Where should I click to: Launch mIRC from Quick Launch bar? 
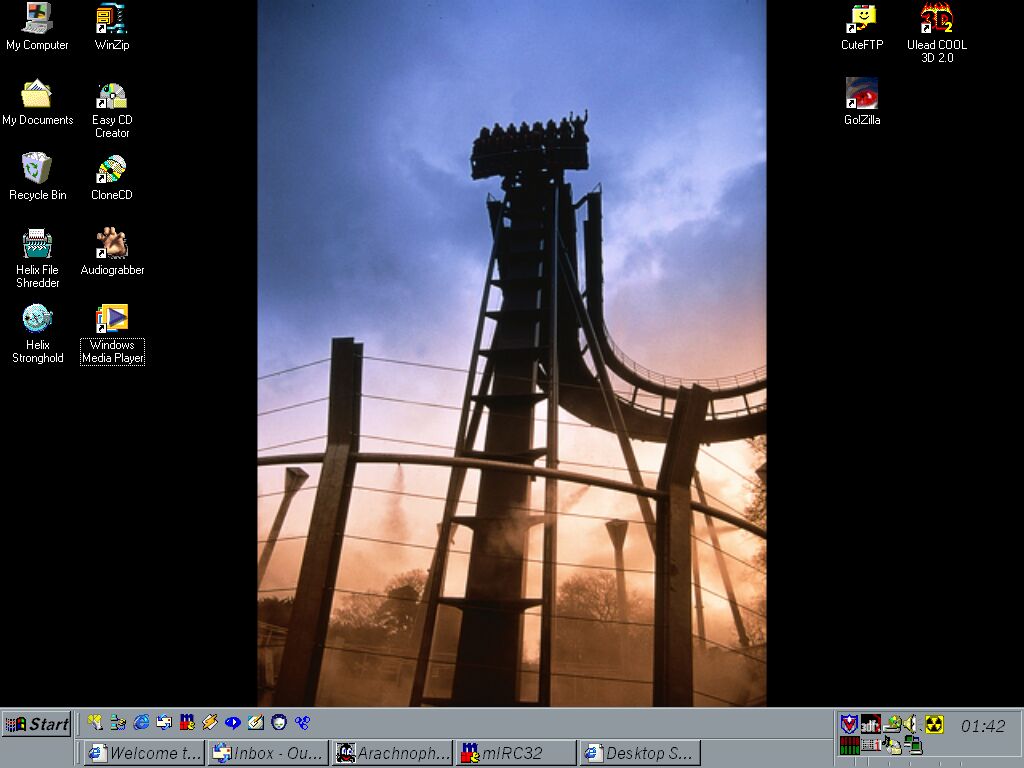pyautogui.click(x=187, y=722)
